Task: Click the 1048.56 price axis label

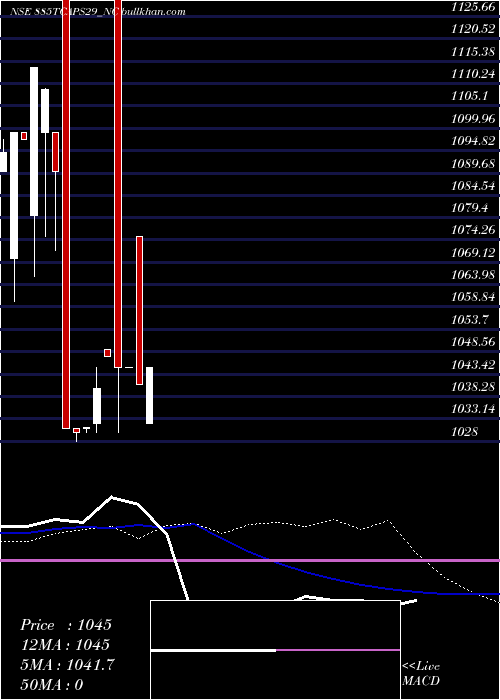Action: pos(472,342)
